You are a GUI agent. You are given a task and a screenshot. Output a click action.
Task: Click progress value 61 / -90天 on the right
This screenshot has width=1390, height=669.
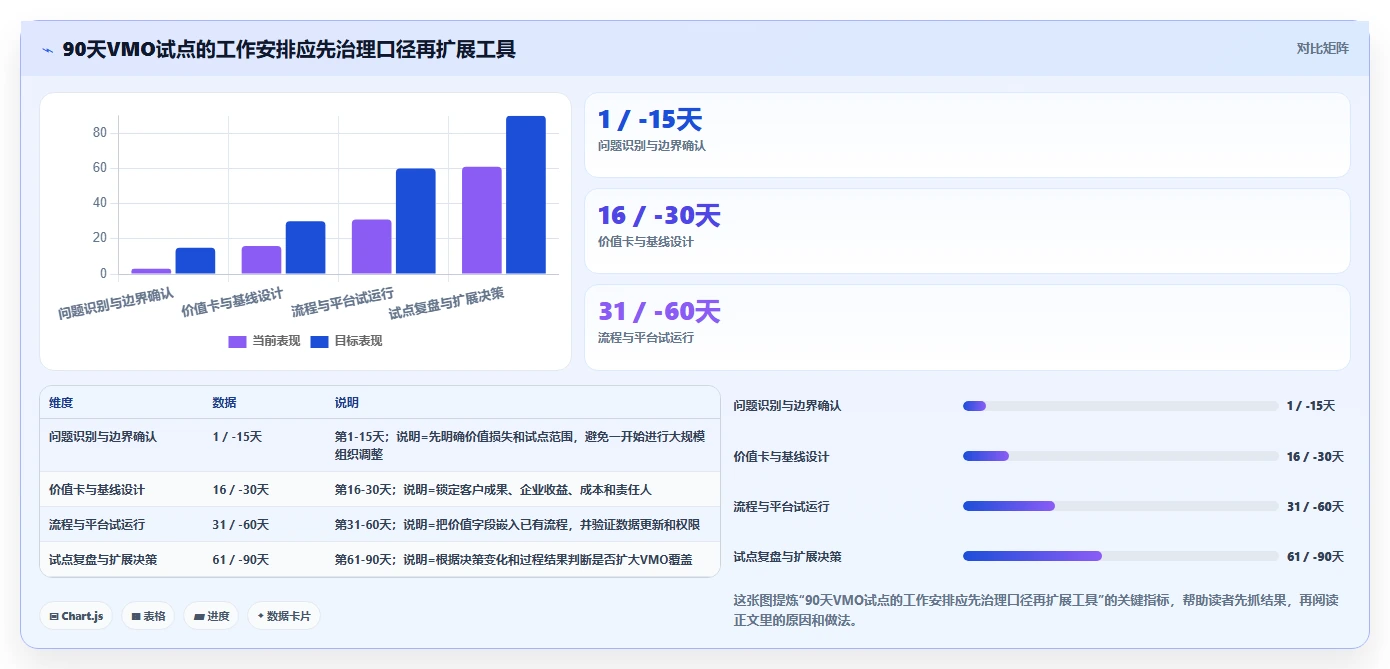[1315, 557]
